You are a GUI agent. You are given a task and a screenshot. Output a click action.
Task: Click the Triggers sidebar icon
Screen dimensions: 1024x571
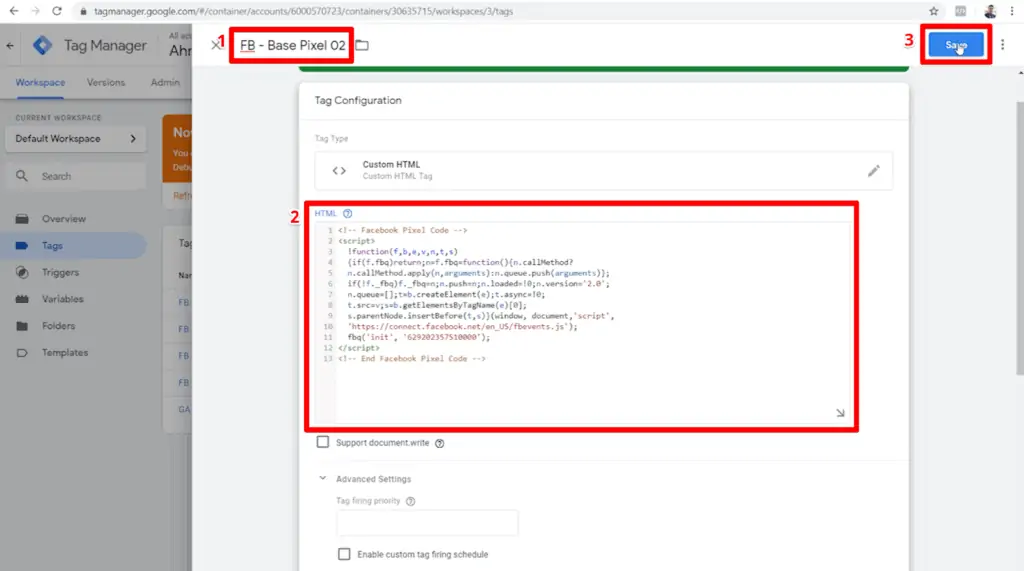22,272
